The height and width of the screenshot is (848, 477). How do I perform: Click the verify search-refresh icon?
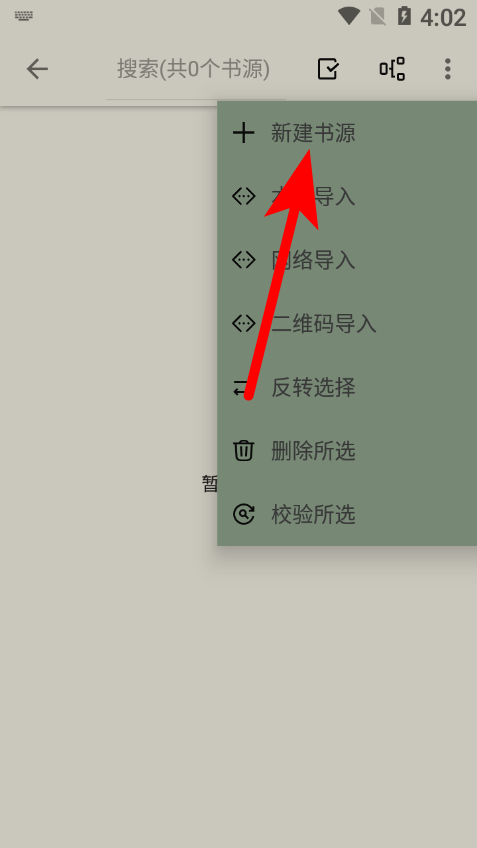point(243,514)
